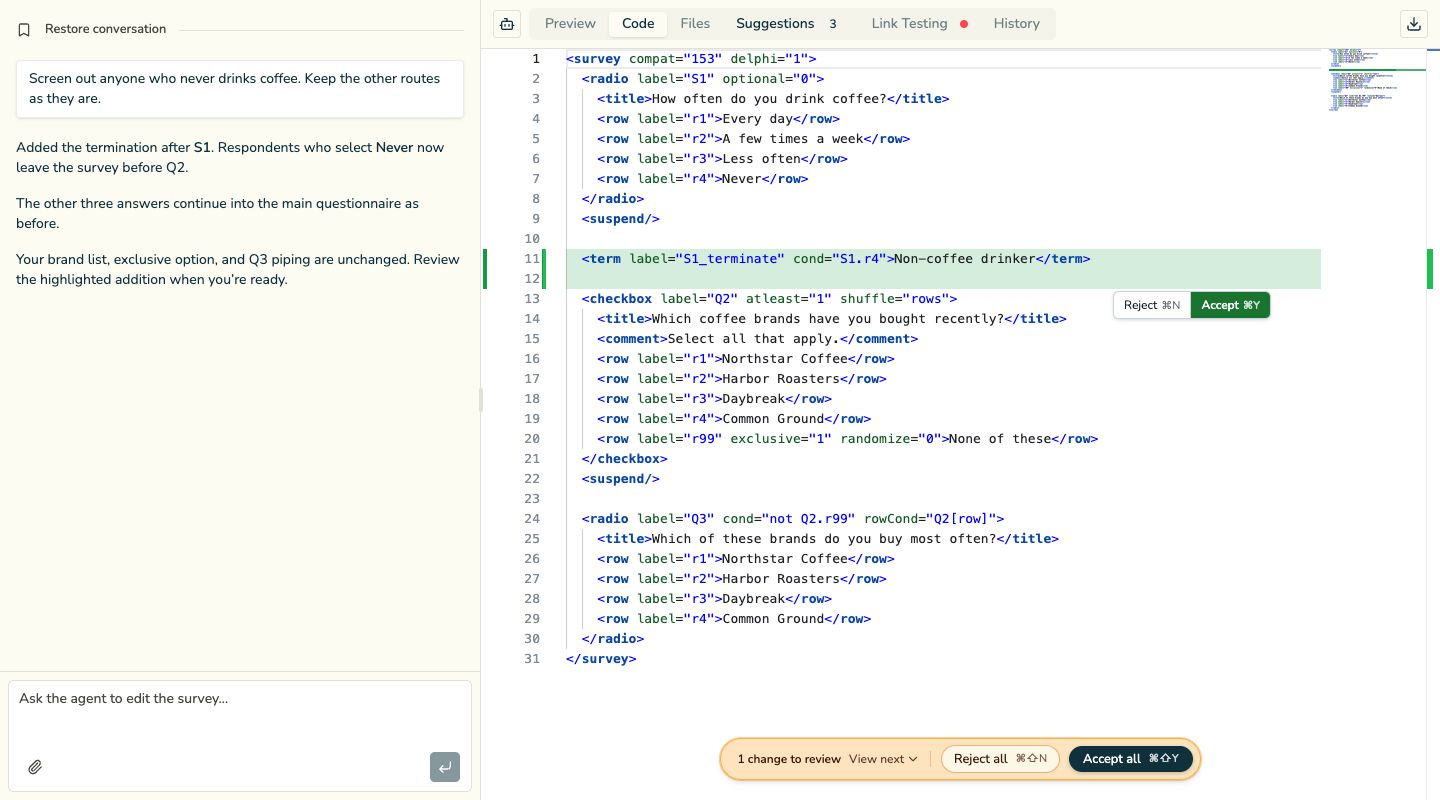Reject the highlighted change inline
Viewport: 1440px width, 800px height.
(x=1152, y=305)
